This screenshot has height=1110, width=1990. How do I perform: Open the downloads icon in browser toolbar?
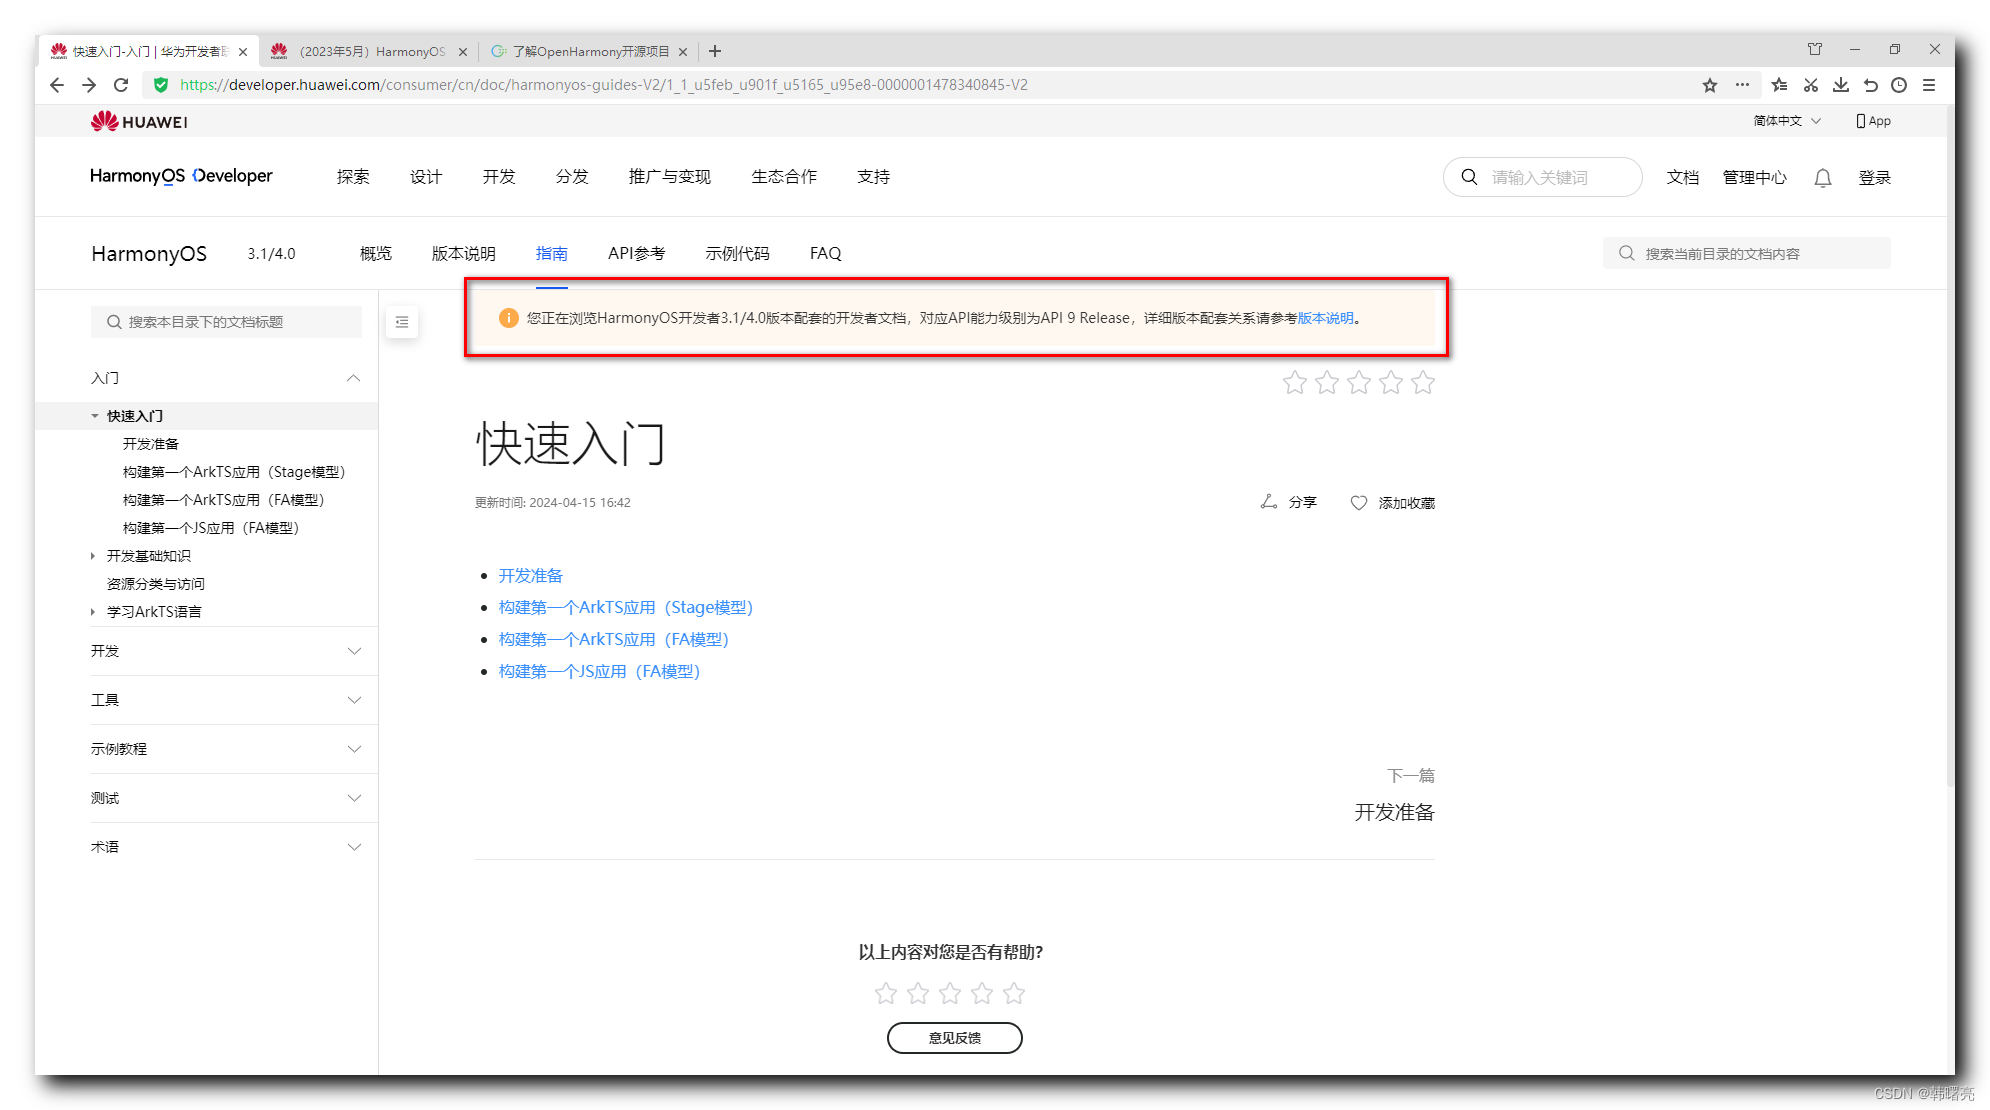1841,85
